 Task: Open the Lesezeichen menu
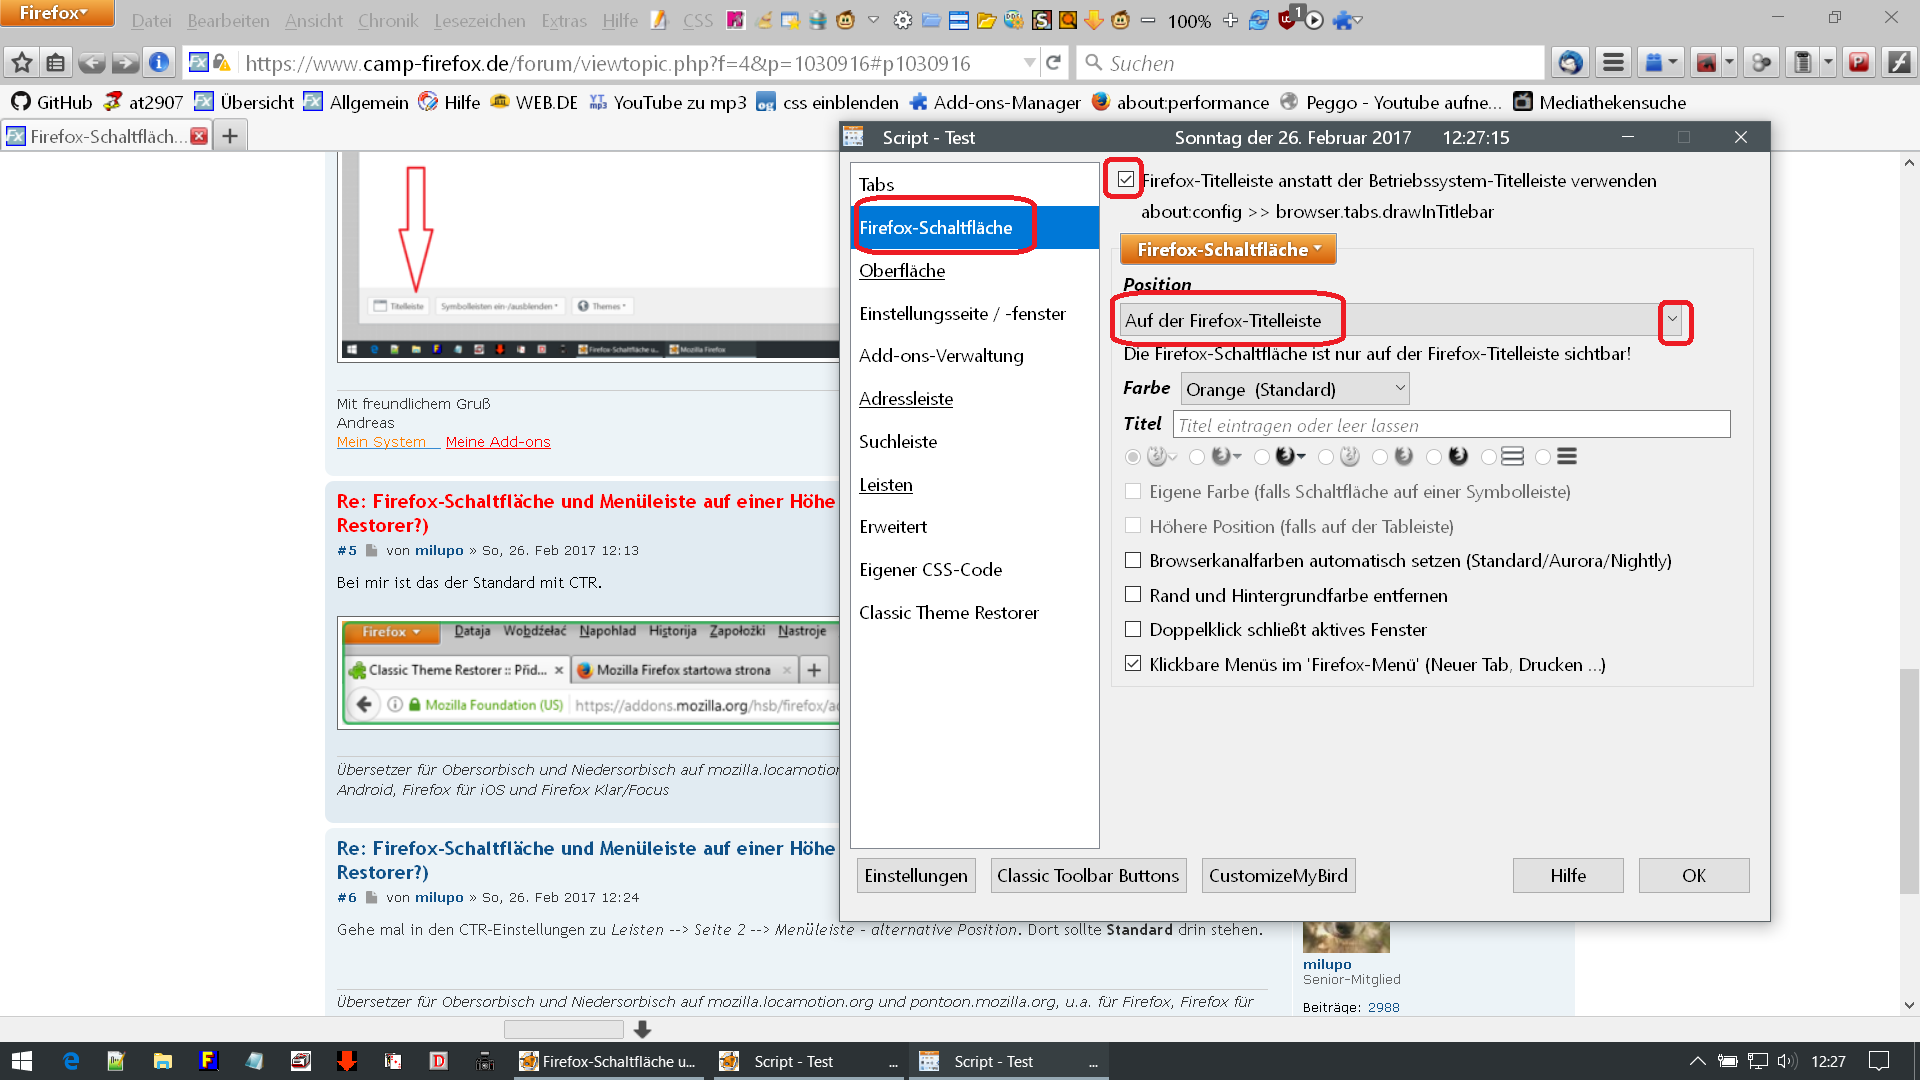(x=479, y=21)
